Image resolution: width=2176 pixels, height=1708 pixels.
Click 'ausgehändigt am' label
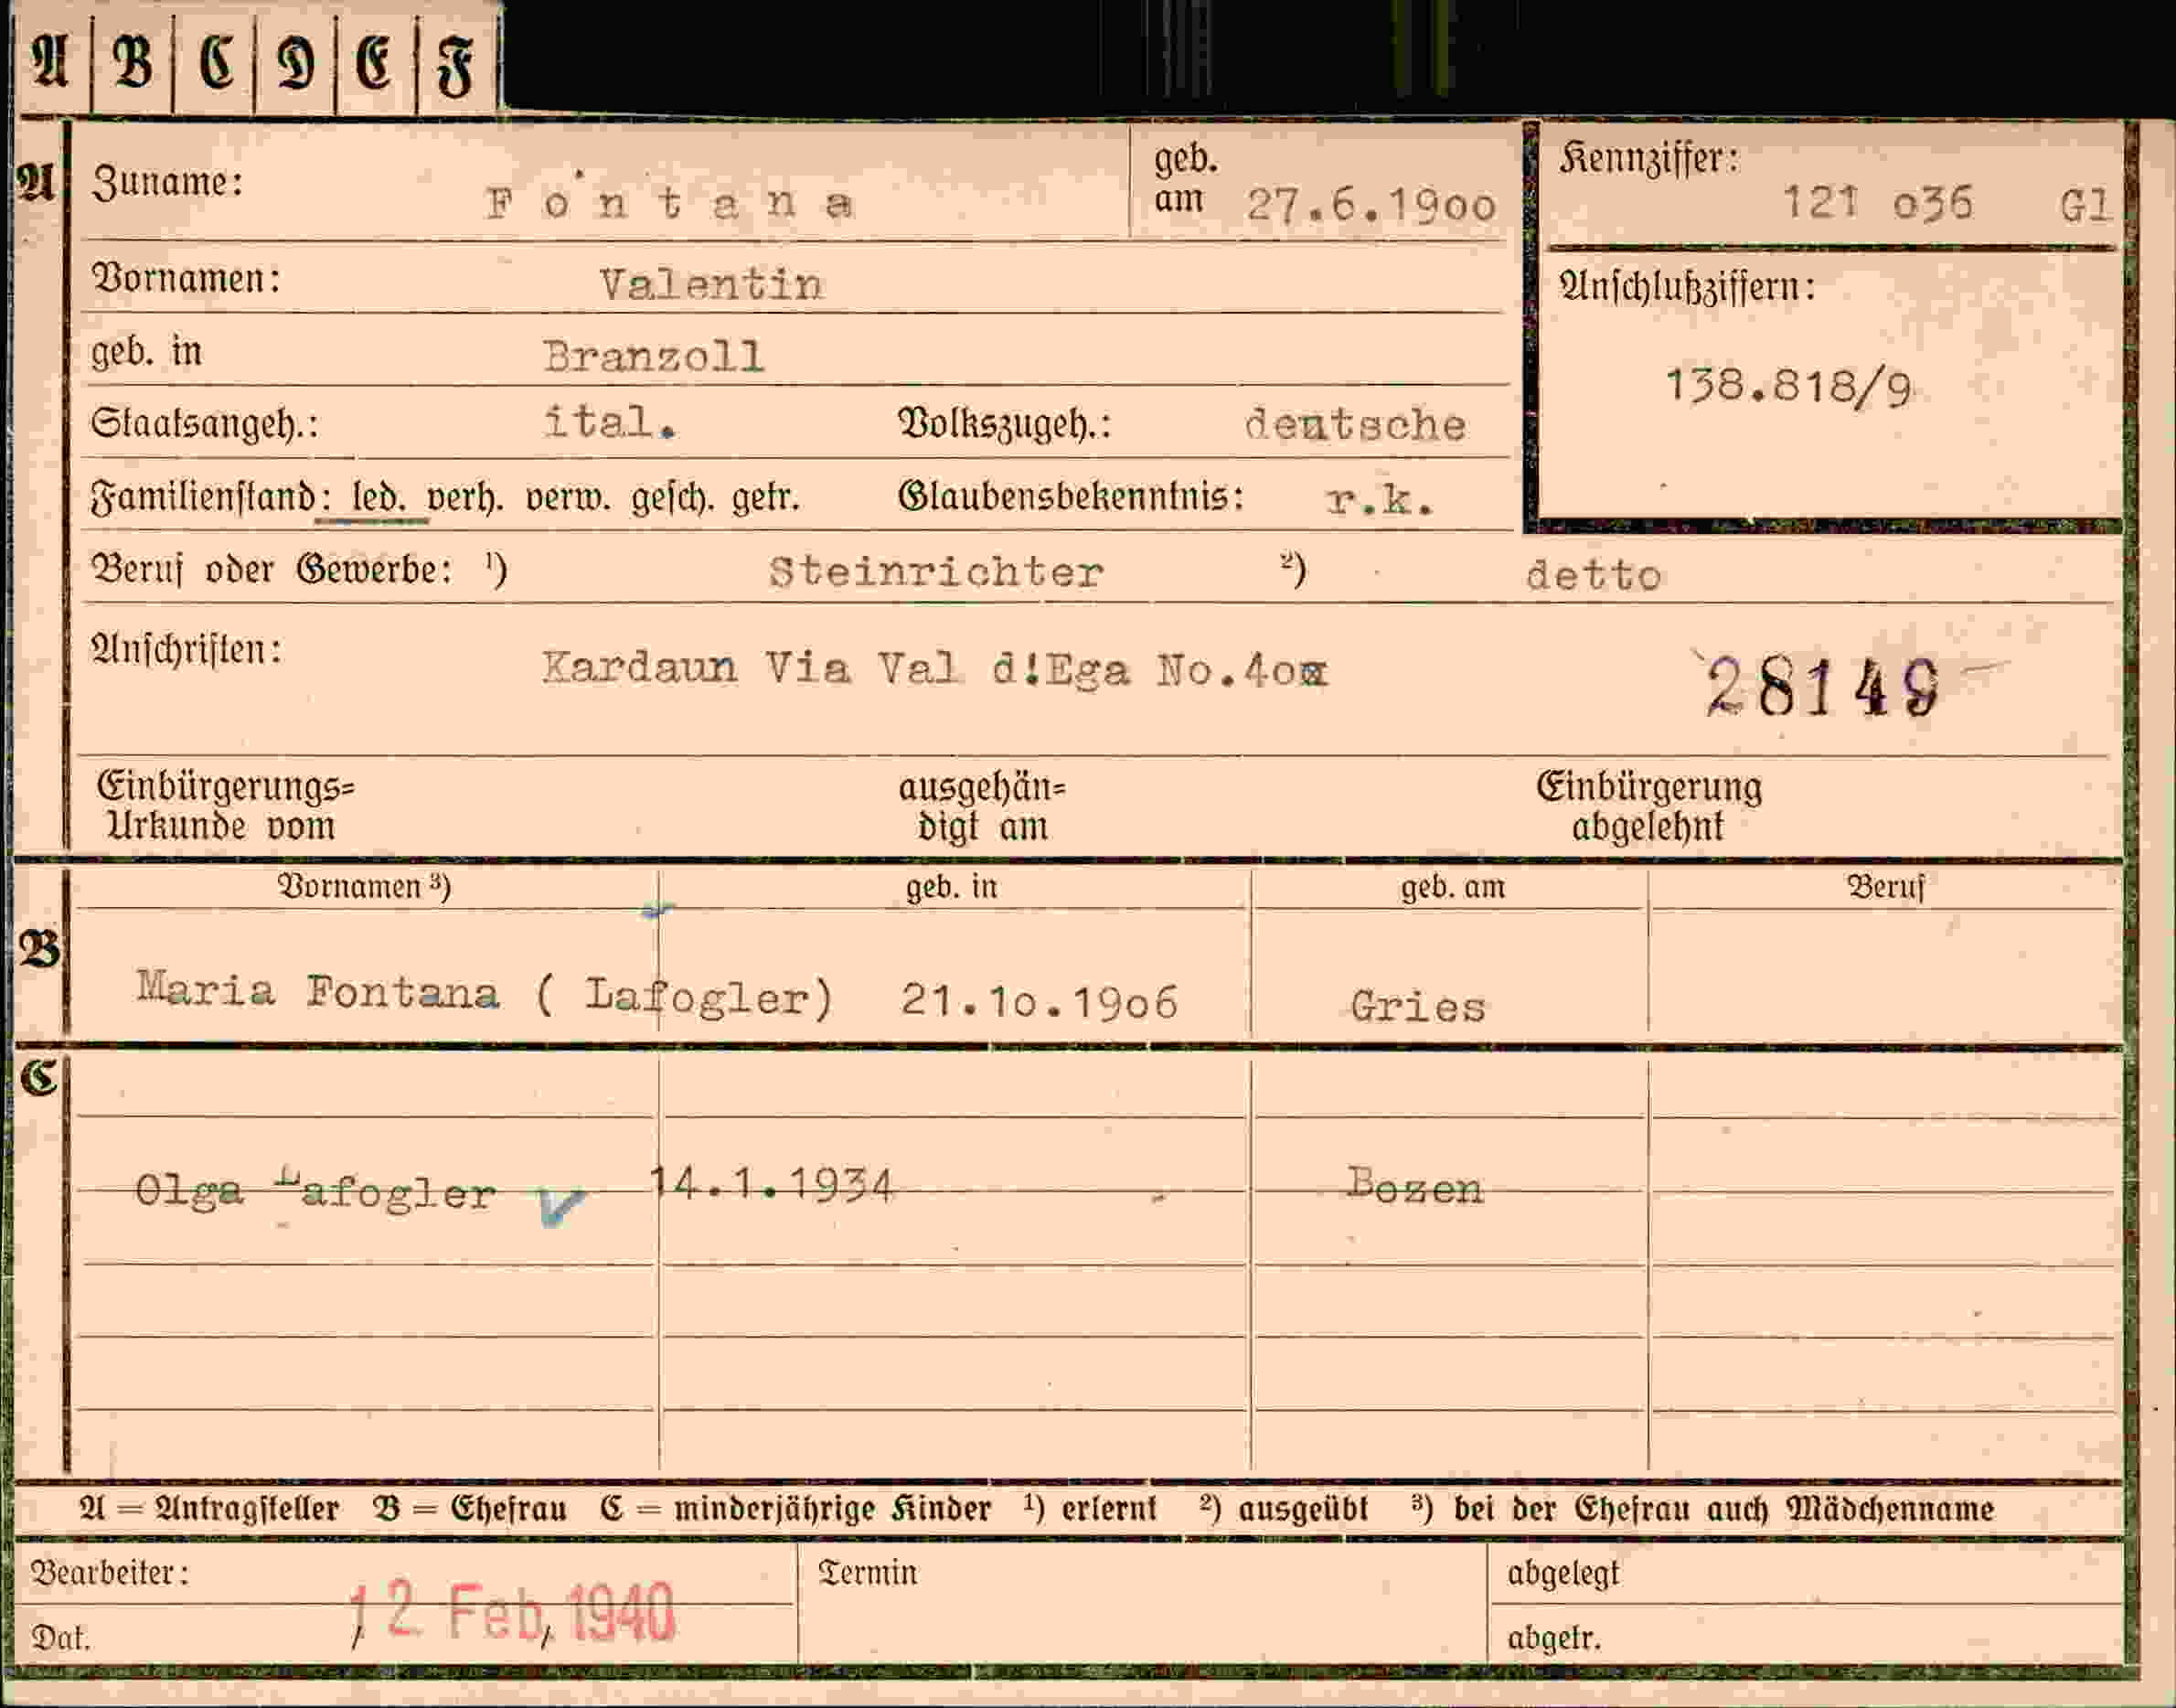tap(982, 808)
